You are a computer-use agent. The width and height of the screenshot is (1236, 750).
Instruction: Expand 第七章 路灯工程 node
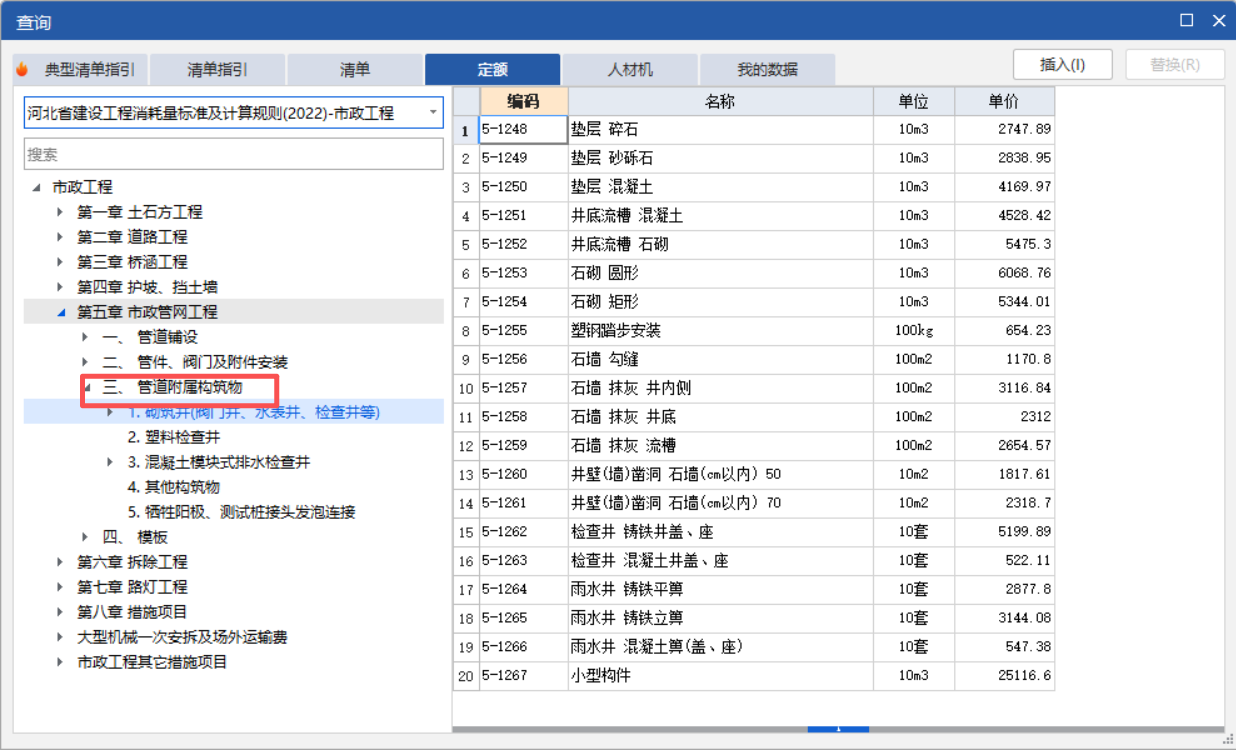[x=60, y=587]
